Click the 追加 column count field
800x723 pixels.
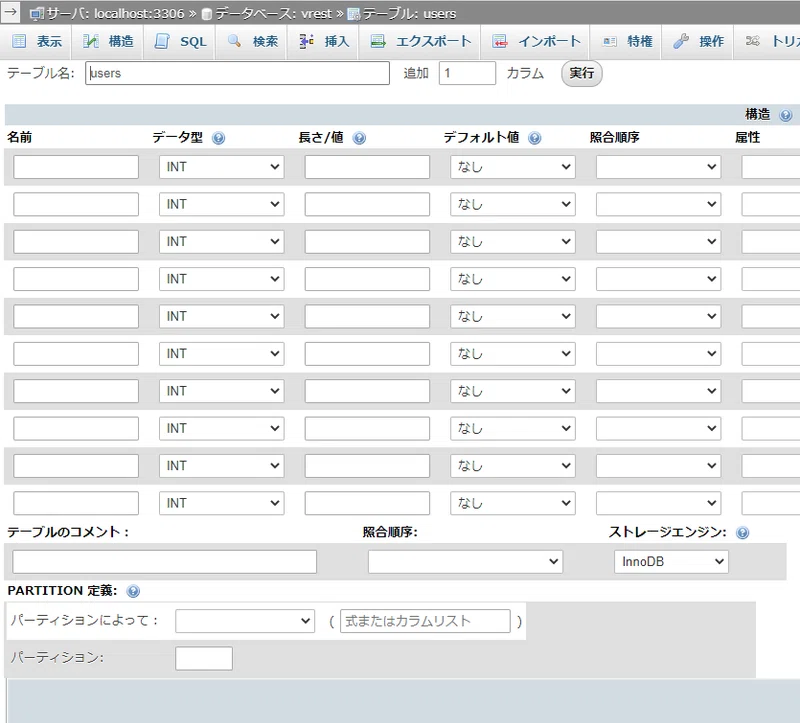pyautogui.click(x=467, y=73)
